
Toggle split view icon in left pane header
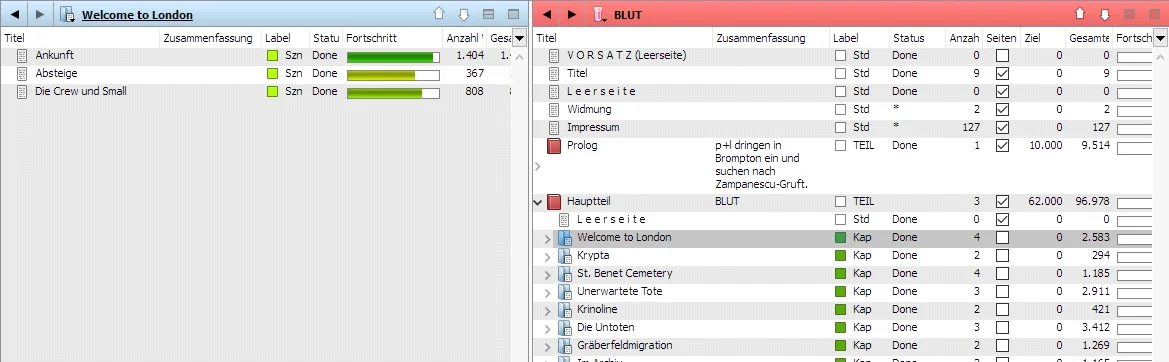pyautogui.click(x=488, y=14)
